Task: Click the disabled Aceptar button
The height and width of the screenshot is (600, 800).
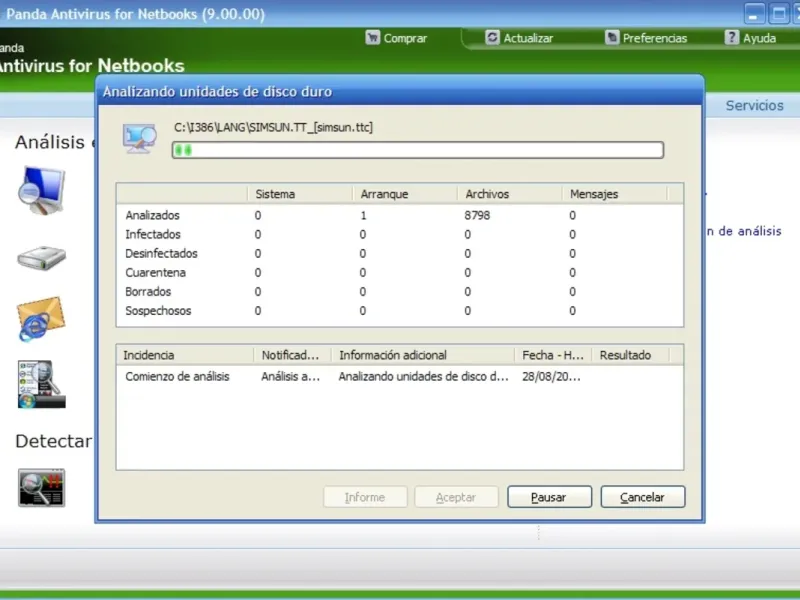Action: click(456, 497)
